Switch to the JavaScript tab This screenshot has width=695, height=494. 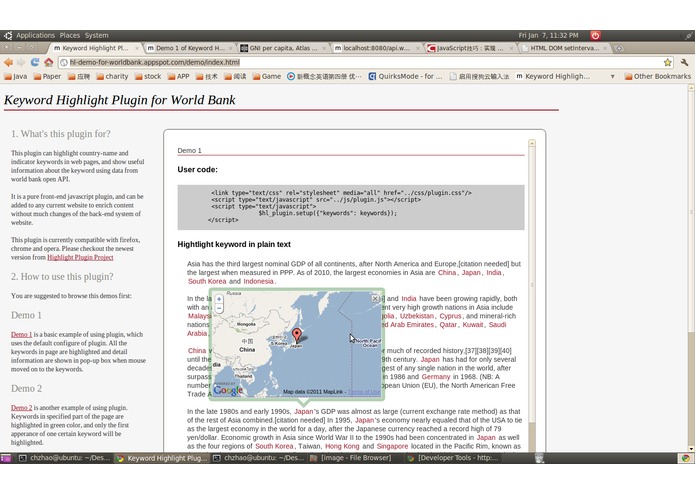pos(471,48)
